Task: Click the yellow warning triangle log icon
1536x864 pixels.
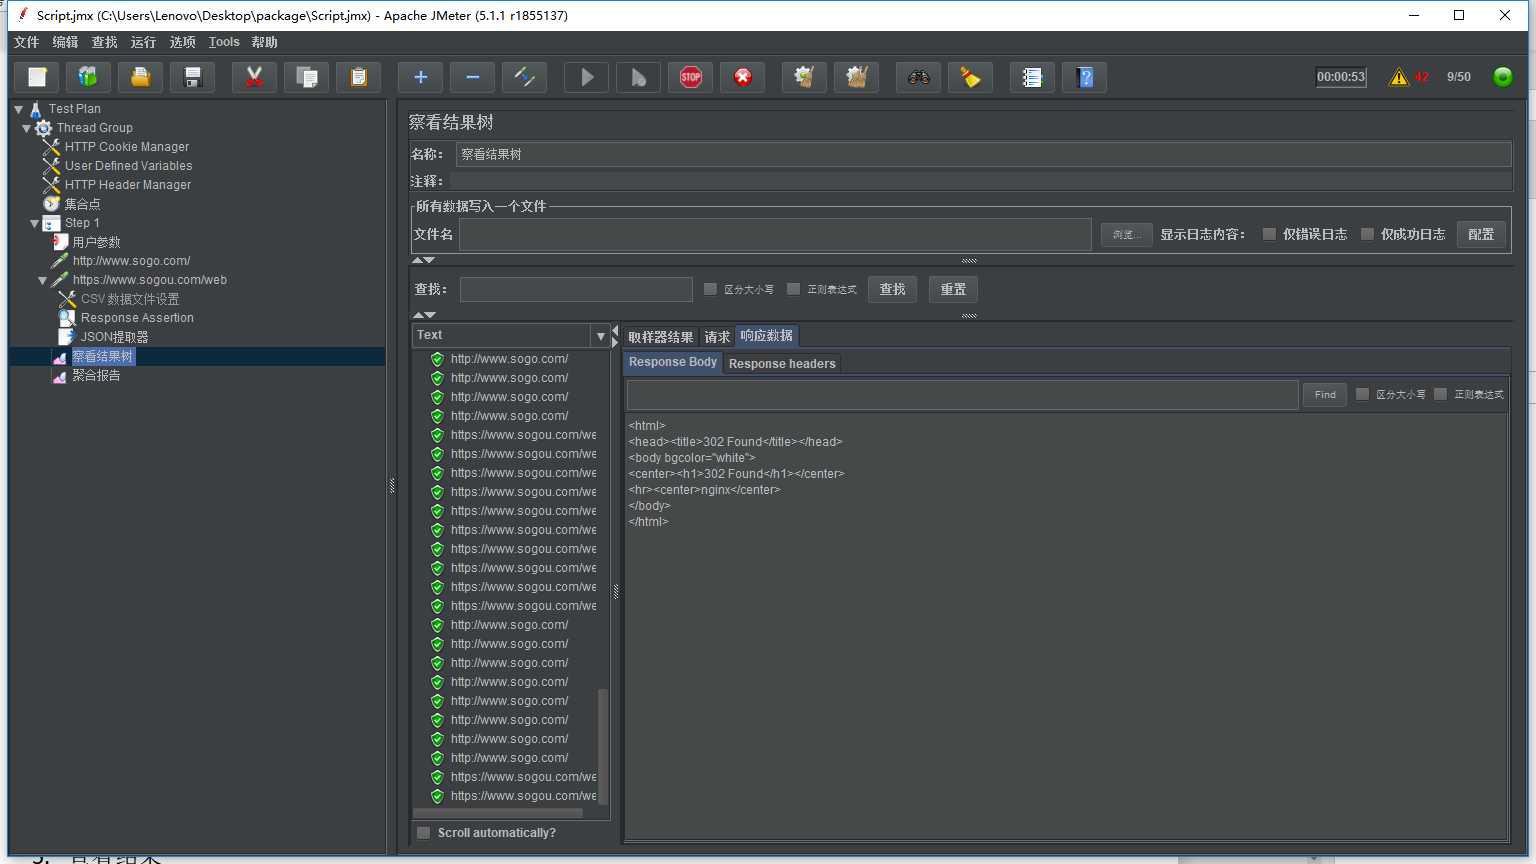Action: 1398,77
